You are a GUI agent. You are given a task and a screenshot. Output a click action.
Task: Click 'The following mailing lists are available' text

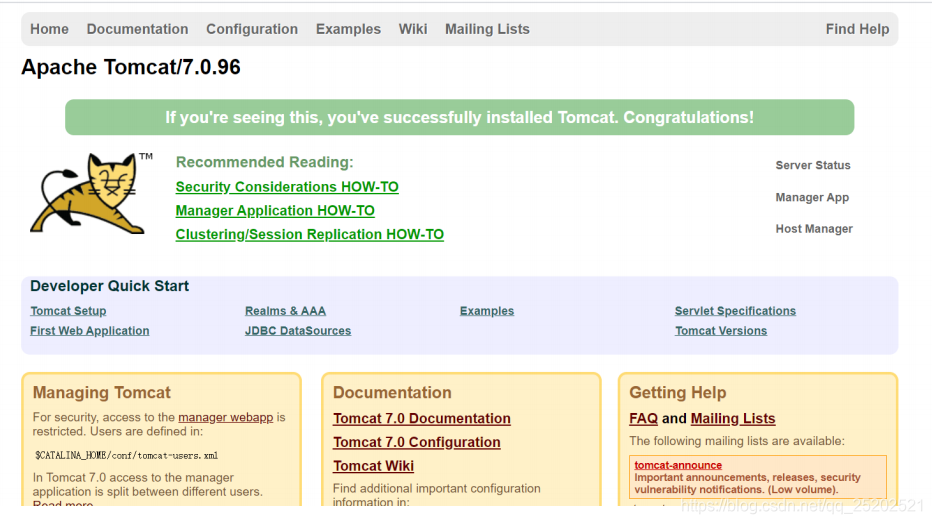coord(737,441)
